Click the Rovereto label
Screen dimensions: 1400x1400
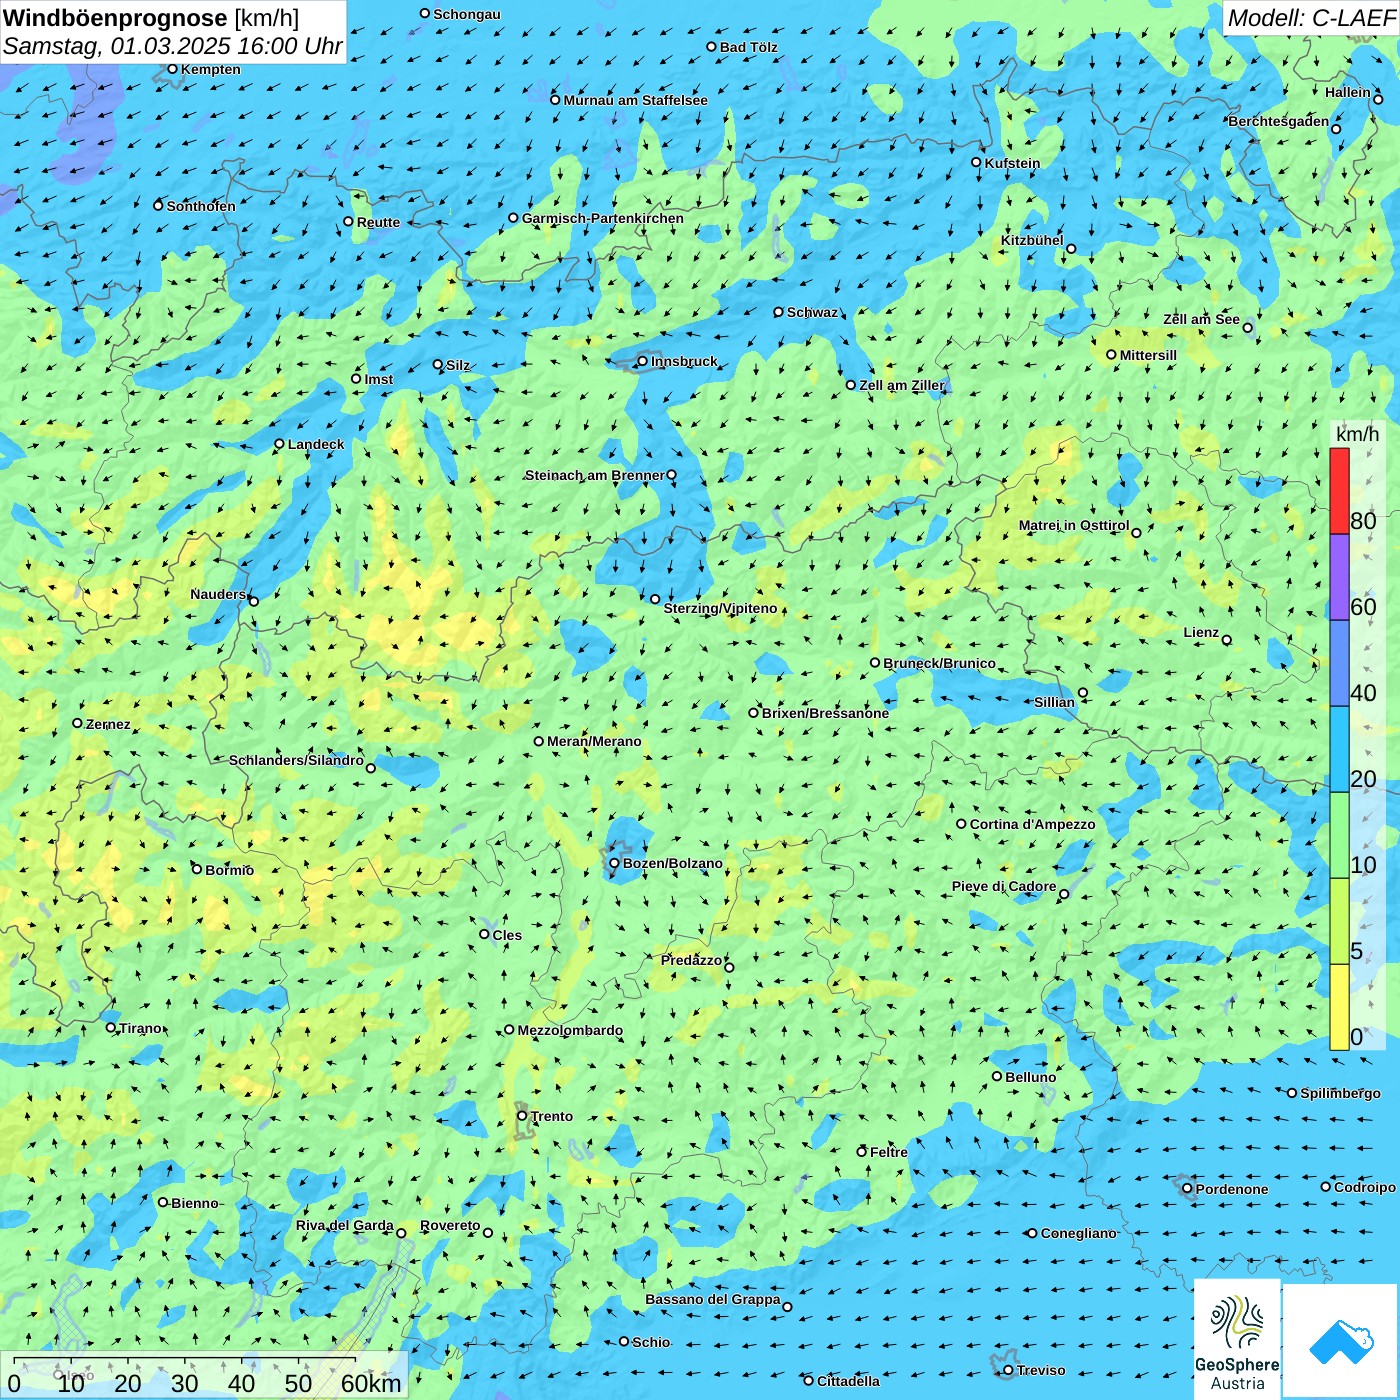coord(450,1225)
